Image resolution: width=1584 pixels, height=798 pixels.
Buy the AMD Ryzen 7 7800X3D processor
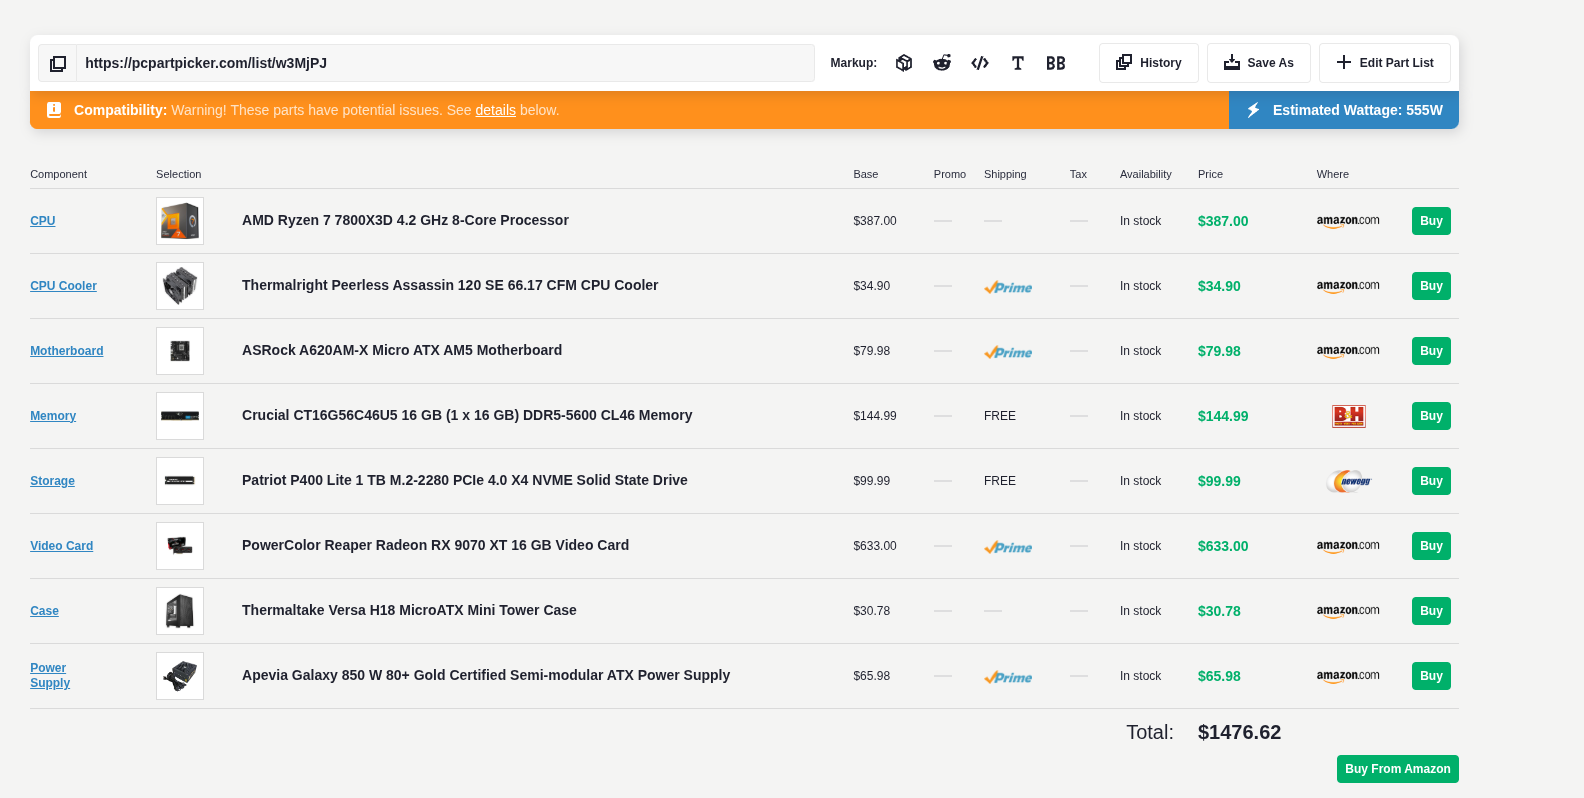click(1431, 221)
